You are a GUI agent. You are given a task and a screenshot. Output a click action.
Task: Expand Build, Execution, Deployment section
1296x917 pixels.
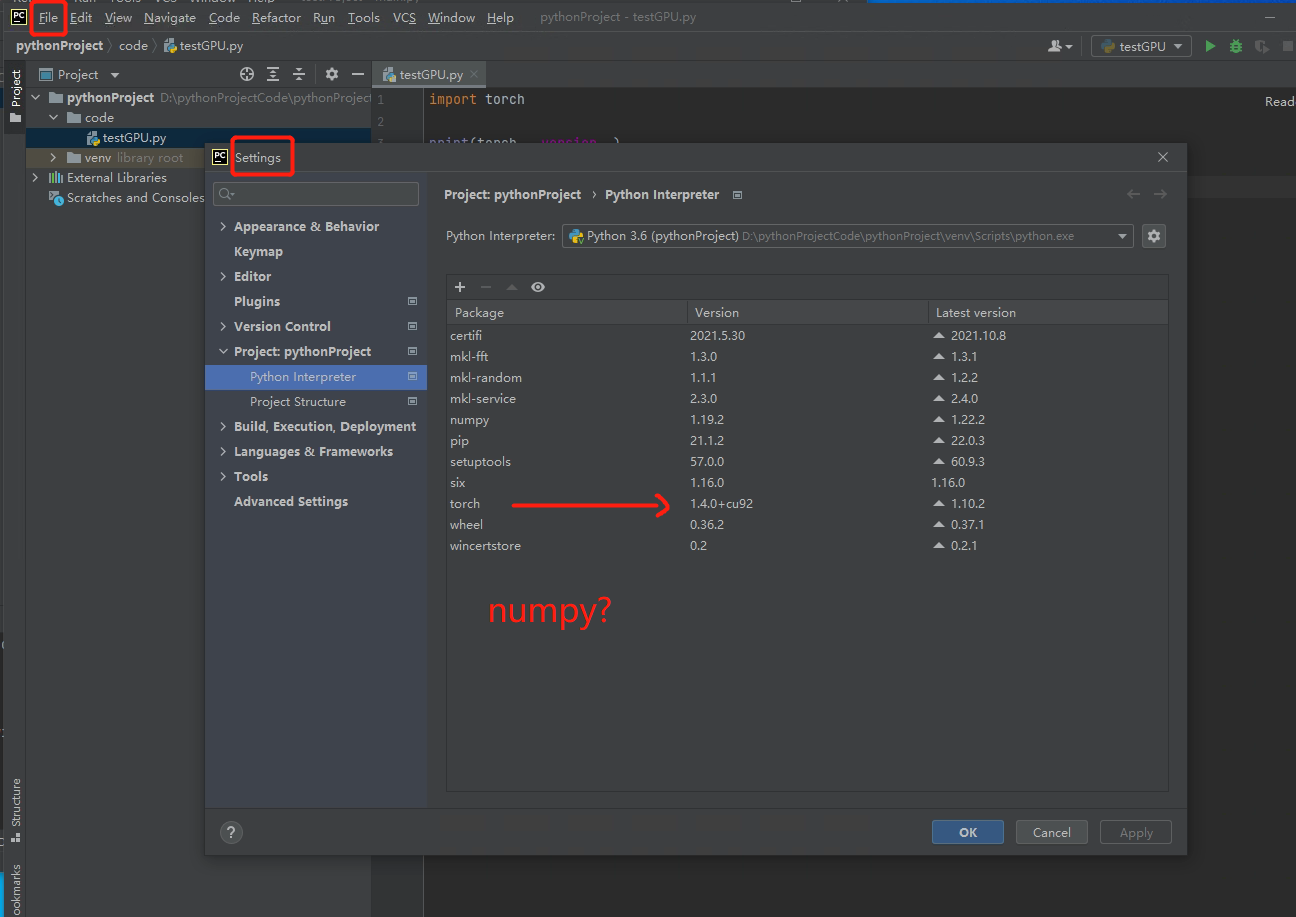point(223,427)
